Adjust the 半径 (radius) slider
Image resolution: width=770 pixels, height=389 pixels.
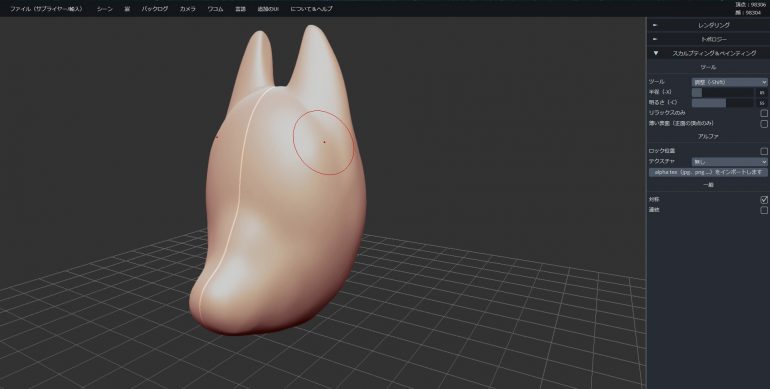pos(722,92)
